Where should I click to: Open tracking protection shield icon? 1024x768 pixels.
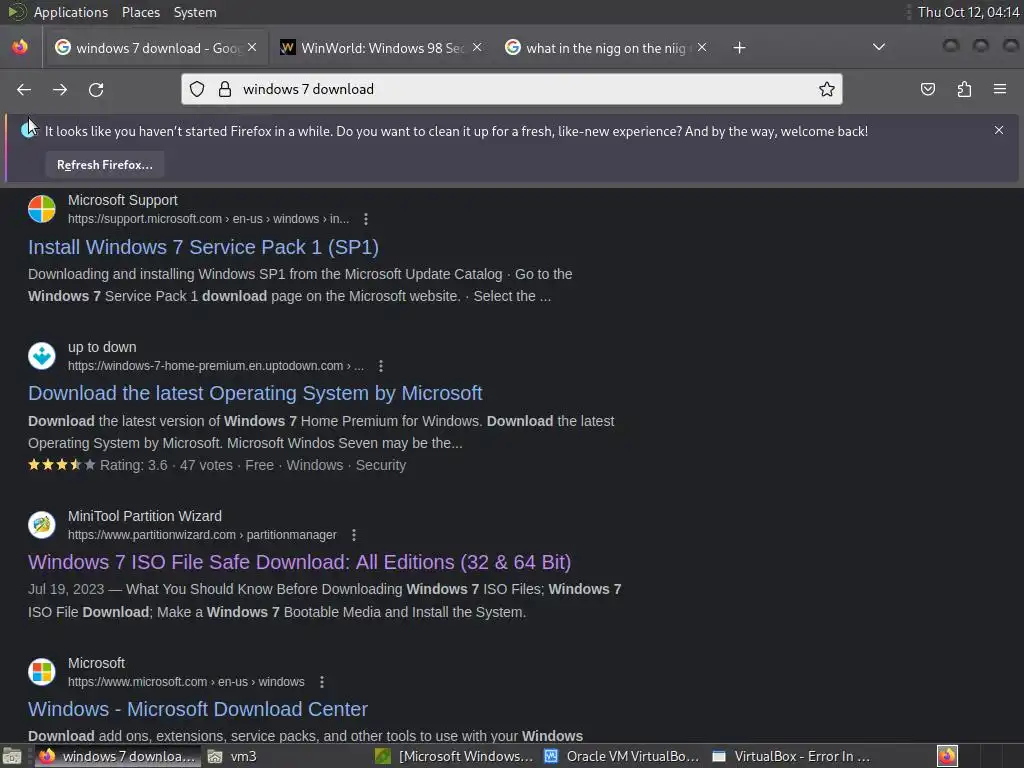[x=197, y=89]
